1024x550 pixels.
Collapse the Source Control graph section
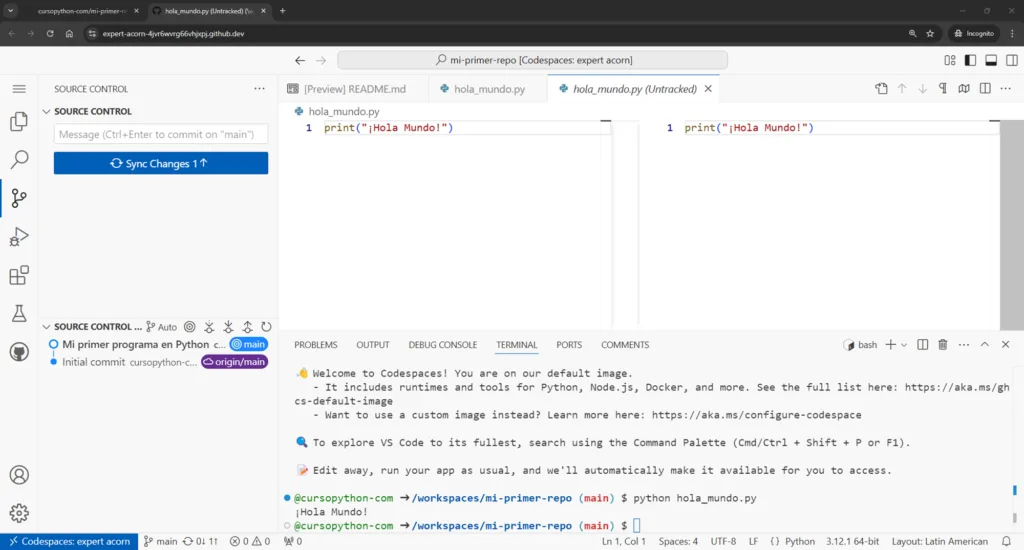point(91,327)
